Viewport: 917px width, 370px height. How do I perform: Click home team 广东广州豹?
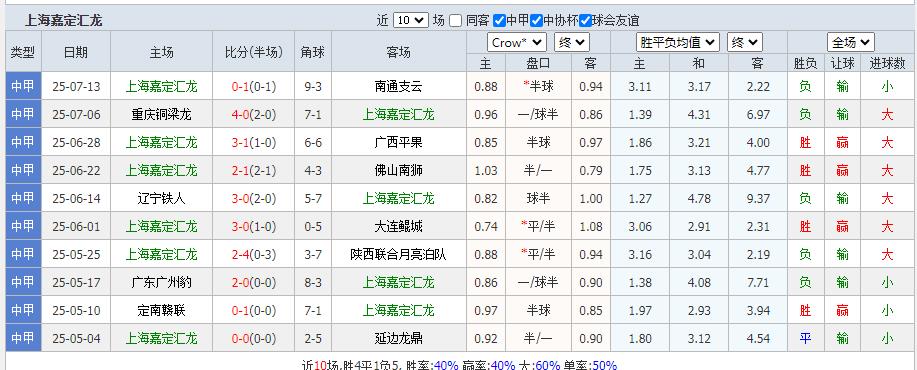click(x=161, y=282)
